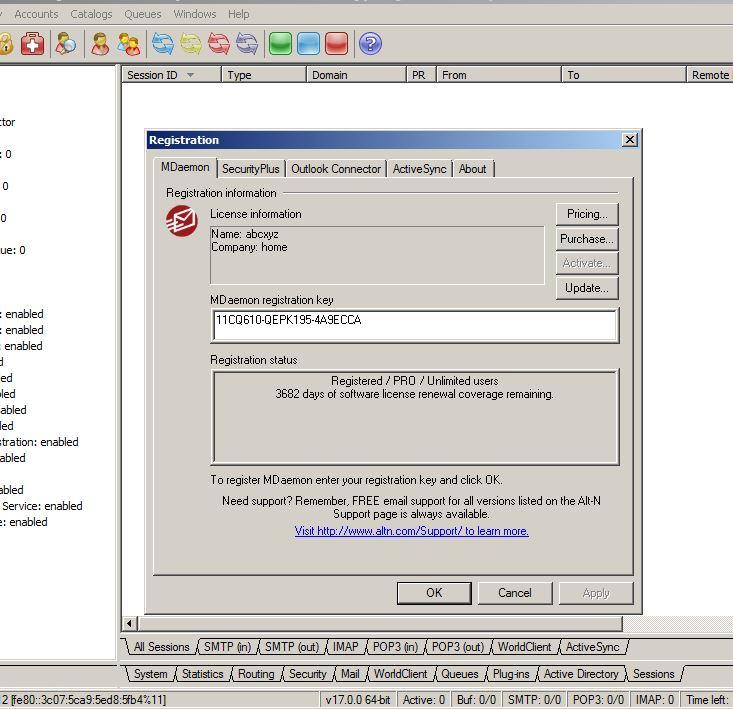
Task: Switch to the WorldClient bottom tab
Action: pos(401,674)
